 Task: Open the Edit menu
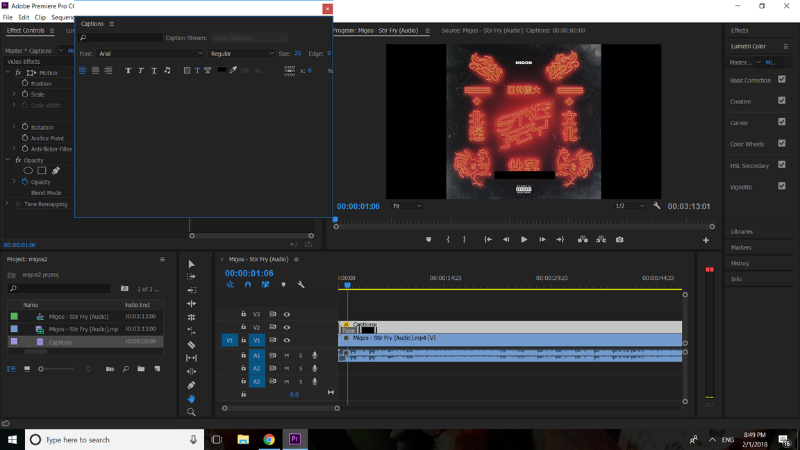click(x=23, y=17)
